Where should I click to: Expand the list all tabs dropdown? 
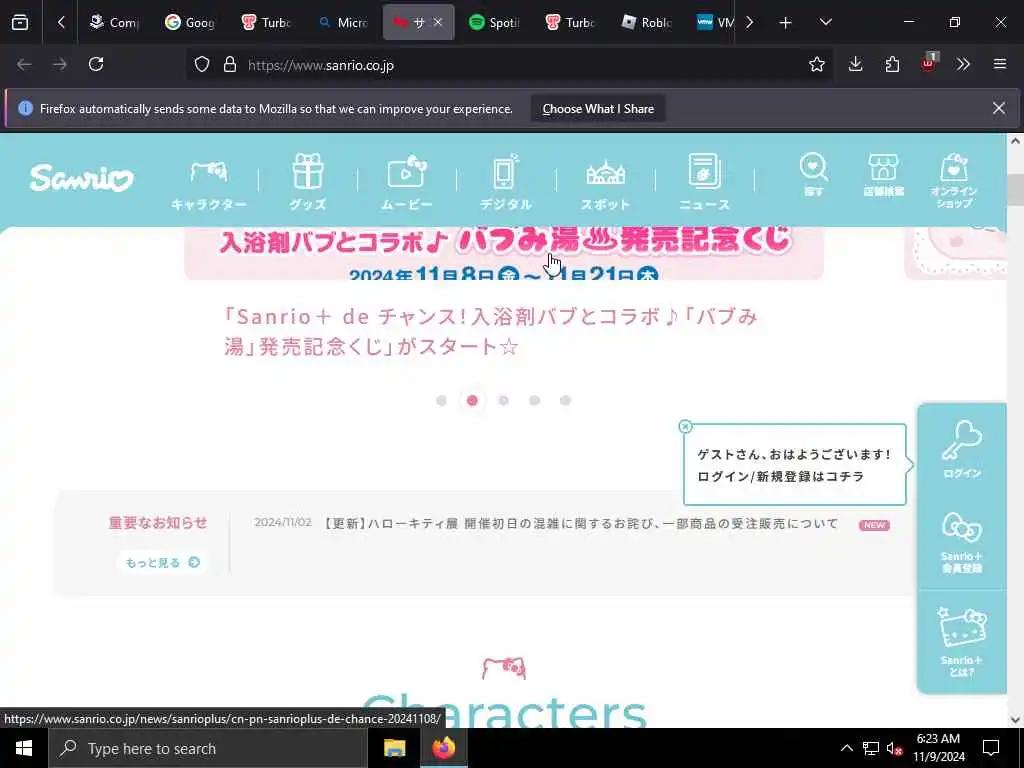[825, 22]
